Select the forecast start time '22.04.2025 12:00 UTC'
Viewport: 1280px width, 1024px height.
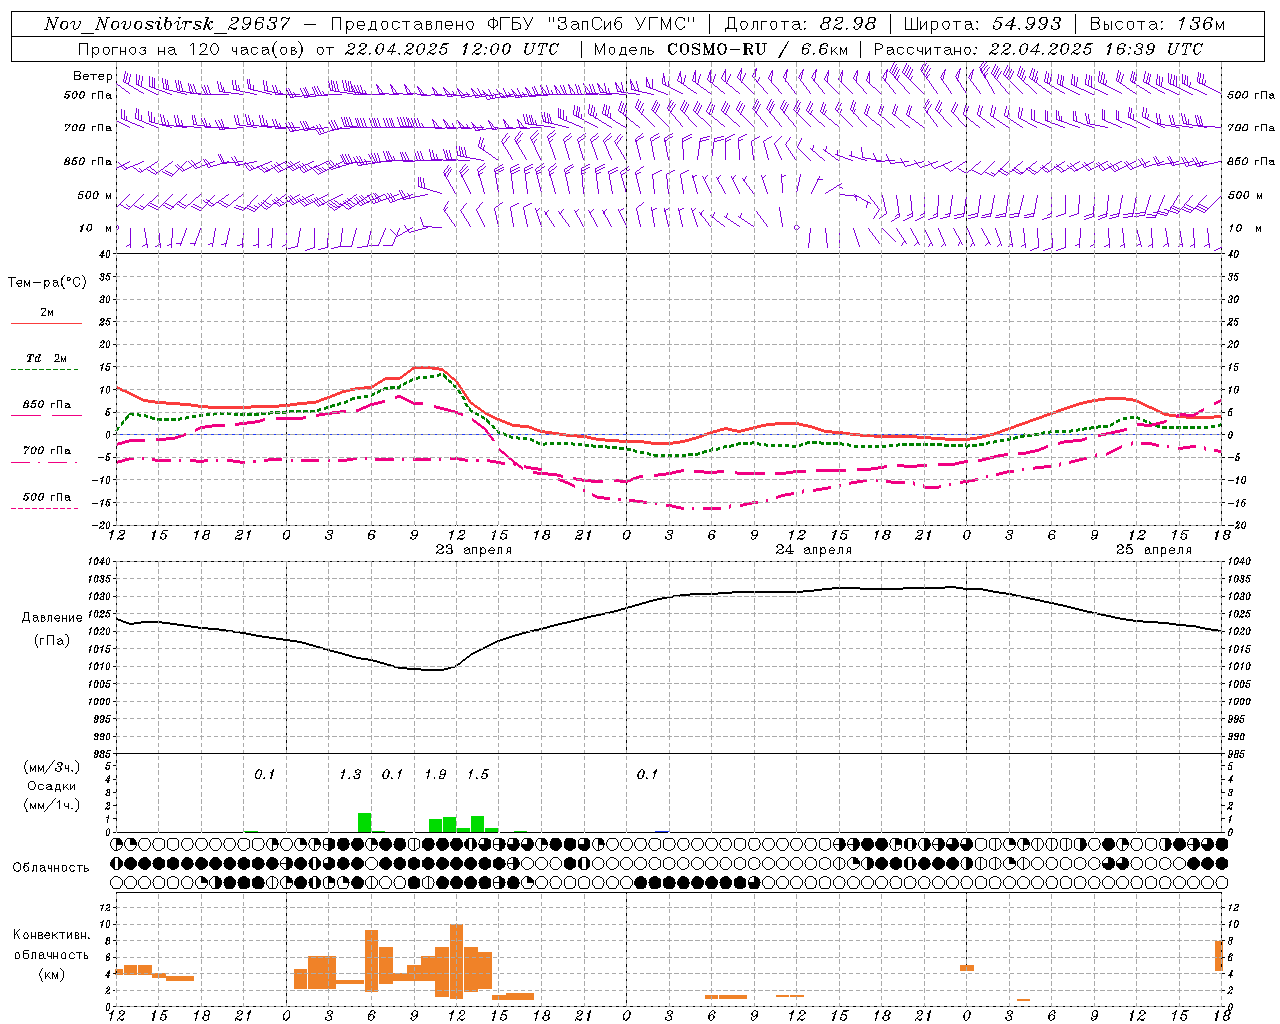click(x=452, y=49)
